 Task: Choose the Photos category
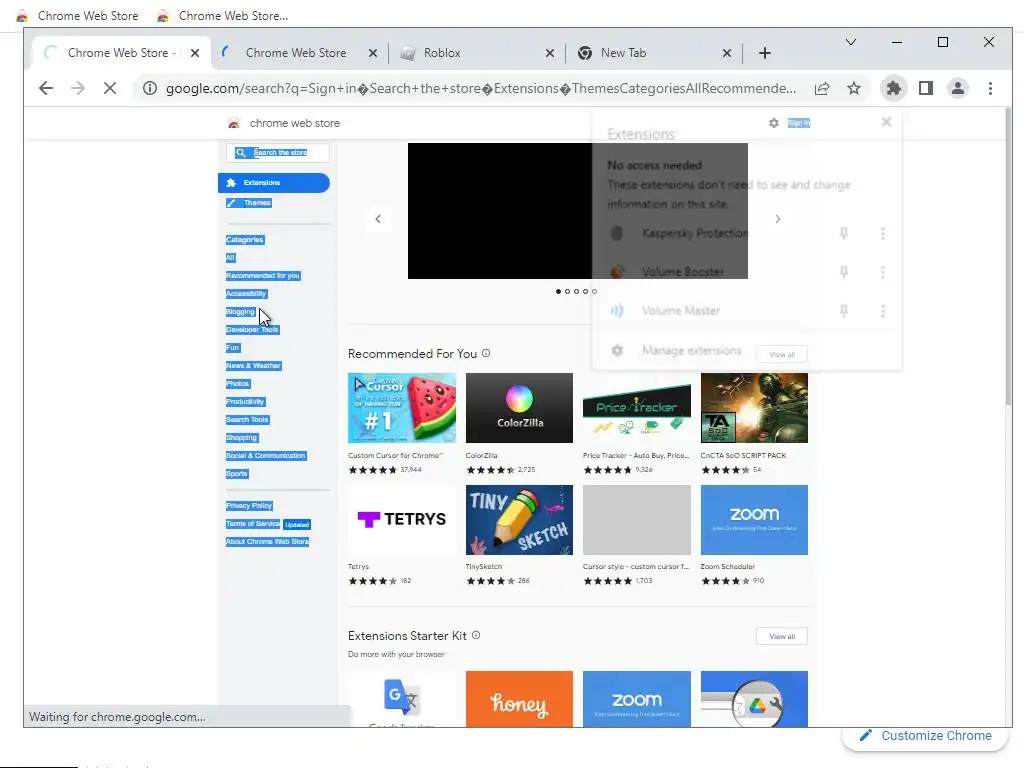click(238, 383)
